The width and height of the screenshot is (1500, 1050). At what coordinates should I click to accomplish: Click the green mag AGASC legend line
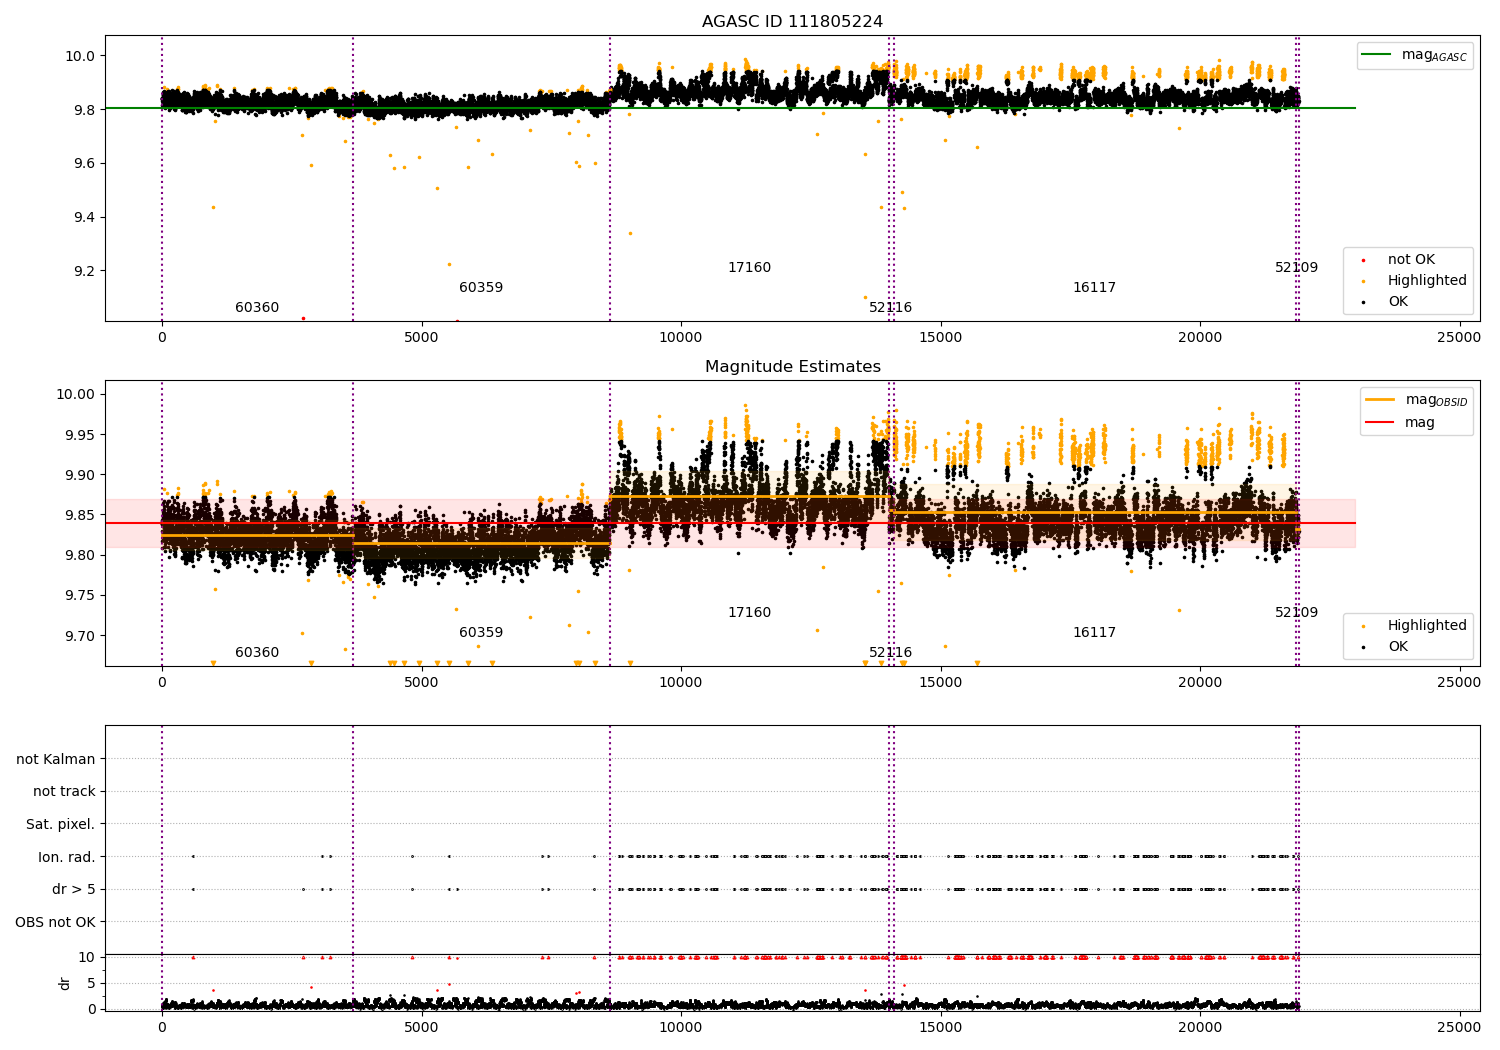pyautogui.click(x=1378, y=56)
